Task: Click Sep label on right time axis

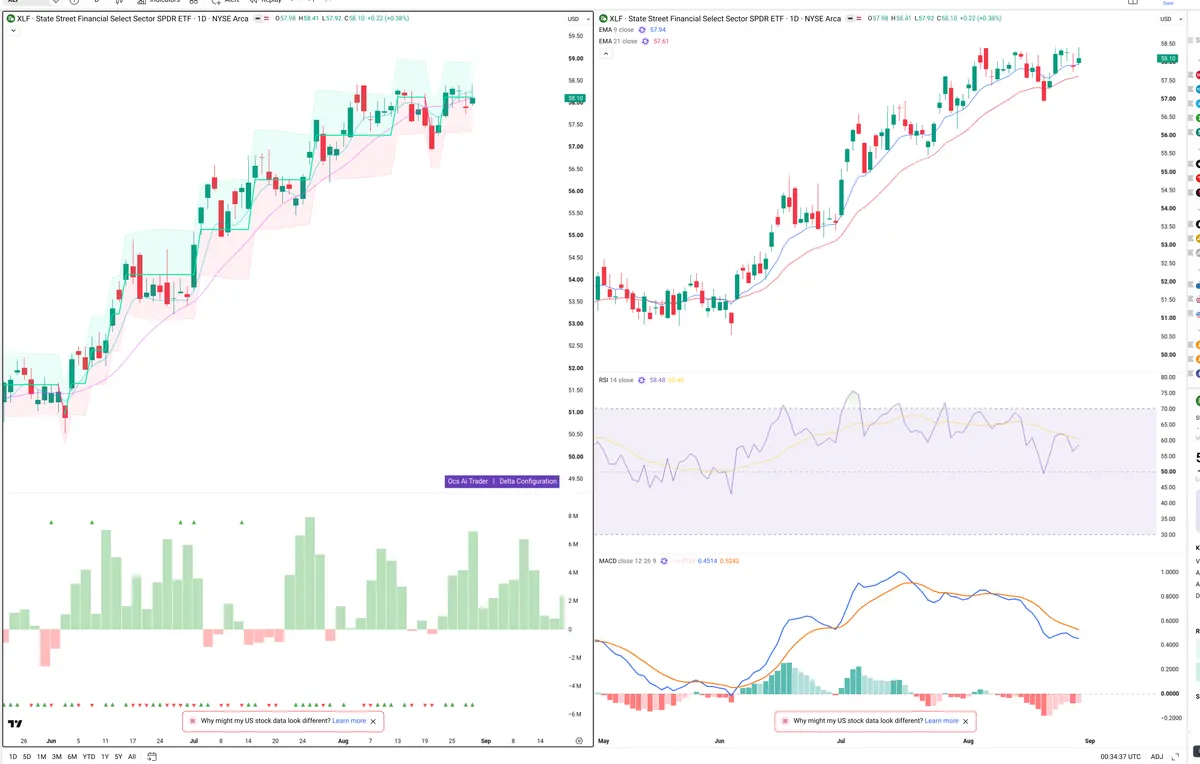Action: click(1090, 741)
